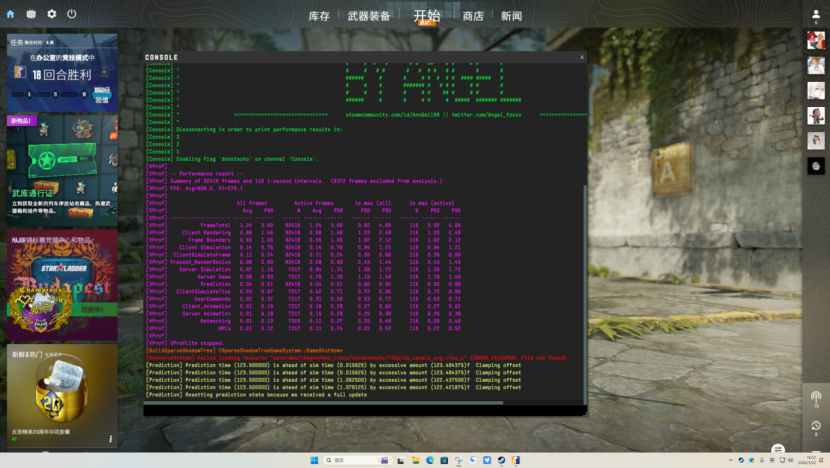
Task: Go to the 商店 store tab
Action: pos(473,16)
